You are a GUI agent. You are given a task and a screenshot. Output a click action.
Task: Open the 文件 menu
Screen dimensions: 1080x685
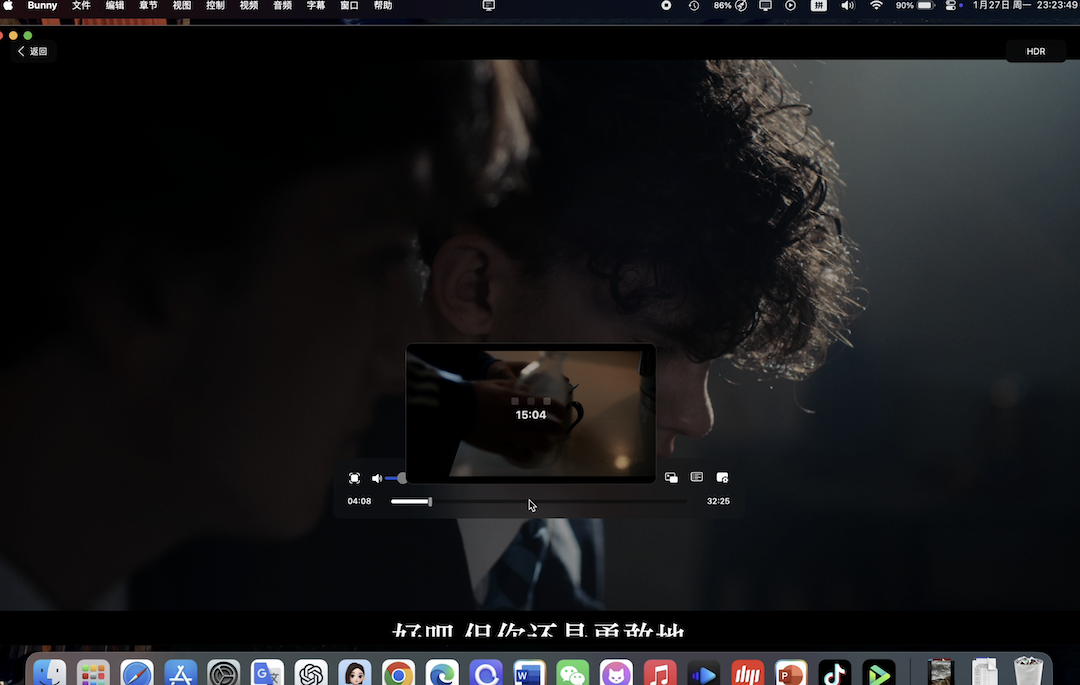(x=81, y=6)
